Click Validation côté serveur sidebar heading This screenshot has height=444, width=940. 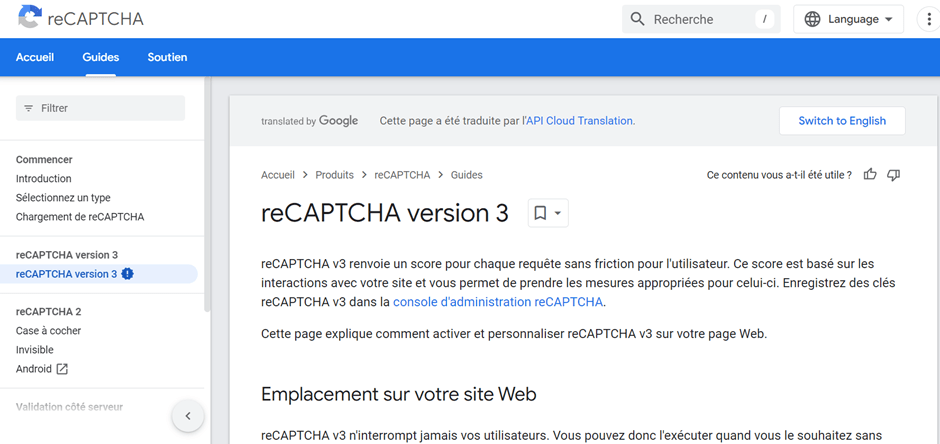point(69,407)
